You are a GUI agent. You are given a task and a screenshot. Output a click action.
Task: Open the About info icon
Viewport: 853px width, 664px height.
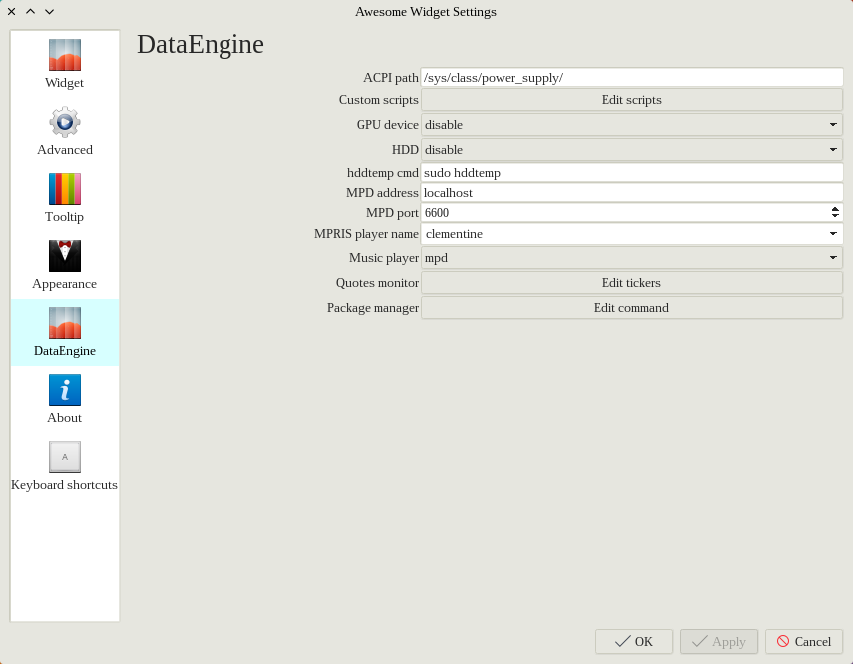click(x=65, y=390)
